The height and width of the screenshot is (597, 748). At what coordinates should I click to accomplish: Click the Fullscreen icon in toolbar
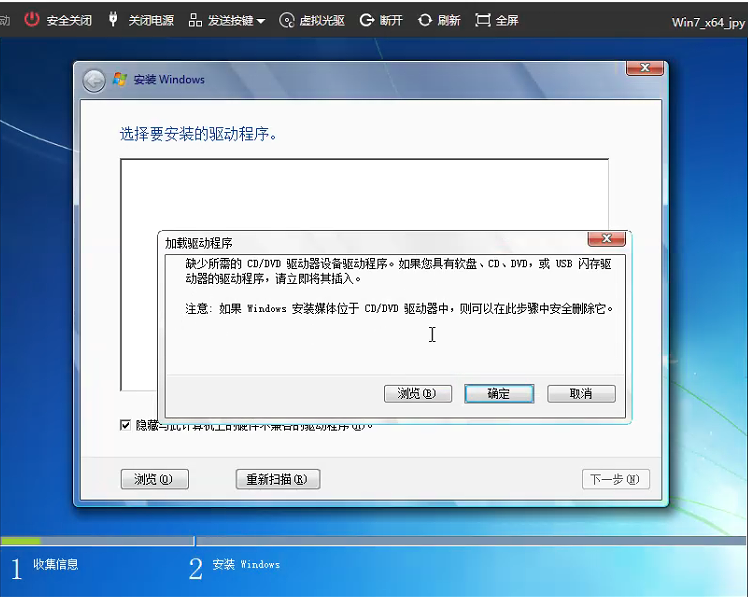tap(483, 20)
